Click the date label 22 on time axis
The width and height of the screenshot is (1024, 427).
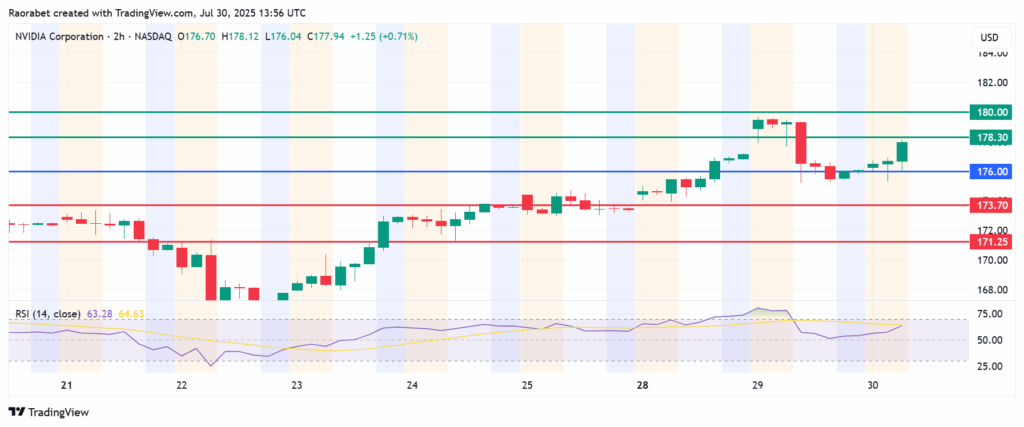(x=182, y=386)
